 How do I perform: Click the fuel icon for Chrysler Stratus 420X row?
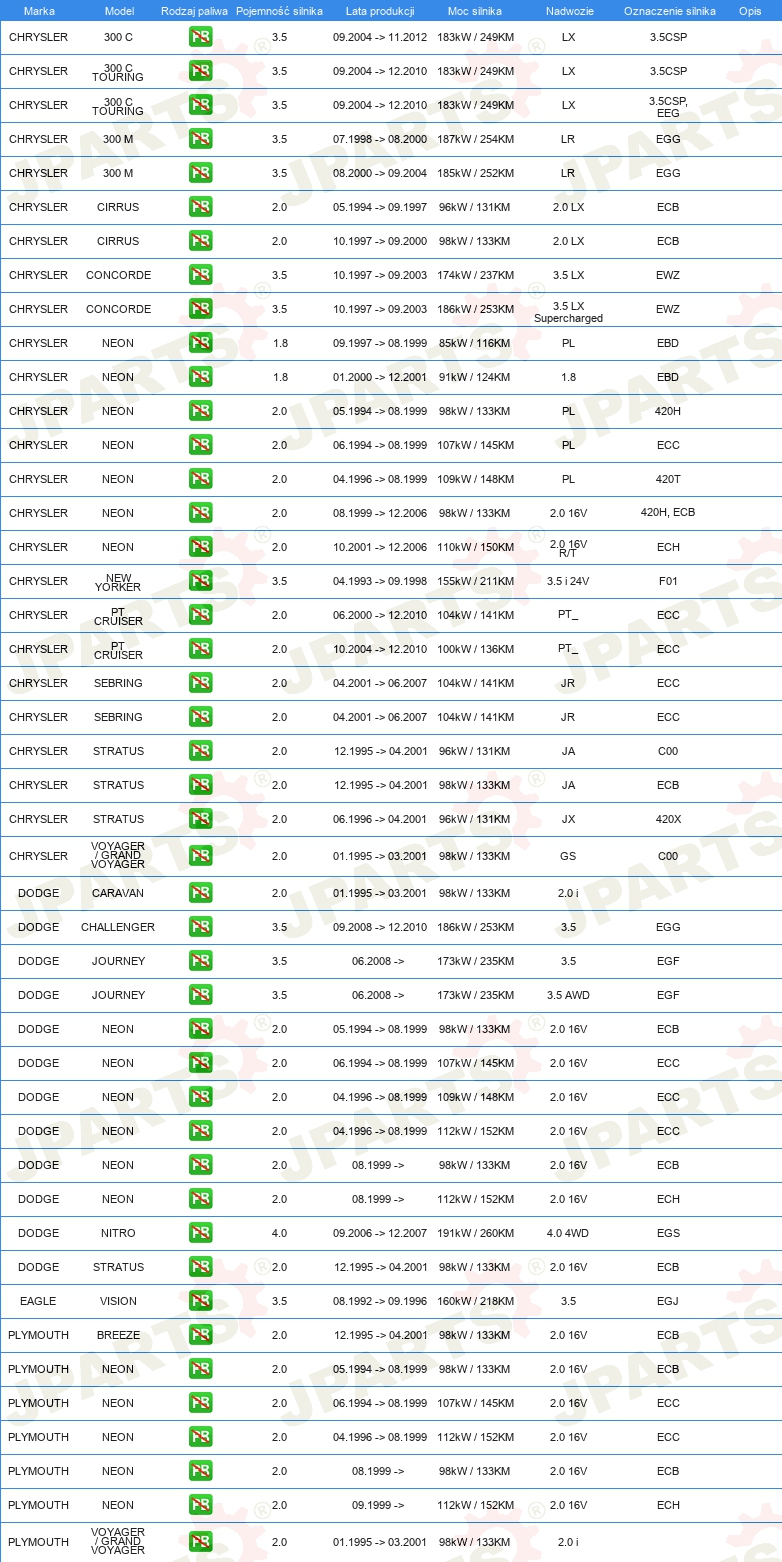pyautogui.click(x=200, y=819)
